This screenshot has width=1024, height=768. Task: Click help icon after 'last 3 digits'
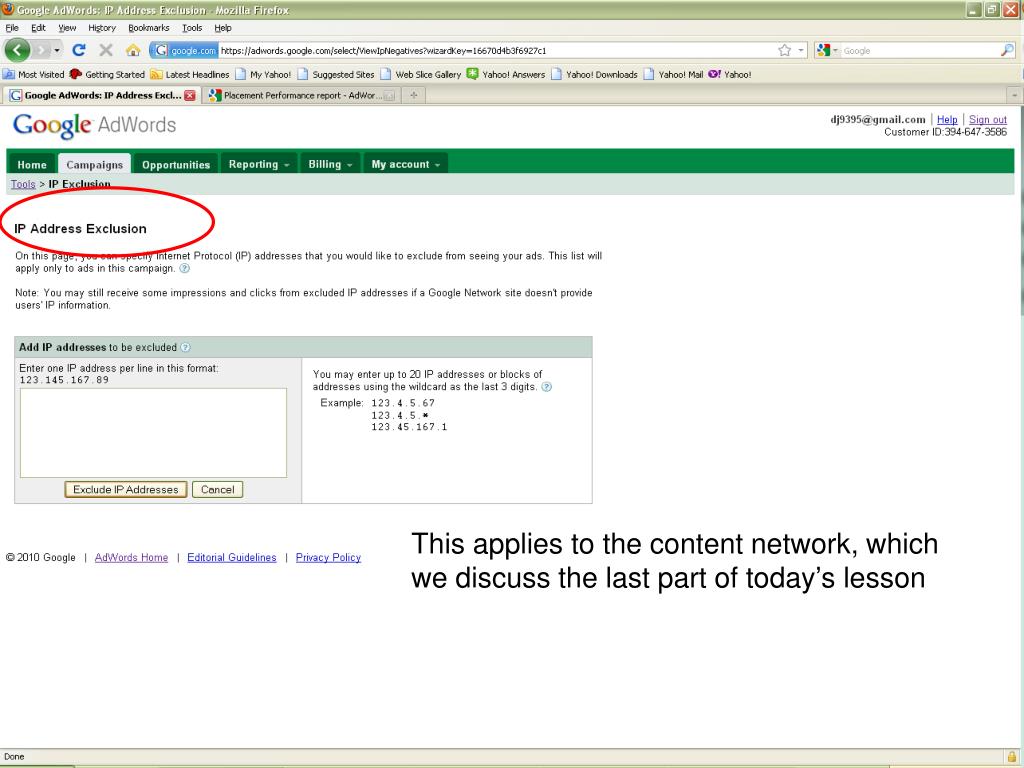(547, 387)
